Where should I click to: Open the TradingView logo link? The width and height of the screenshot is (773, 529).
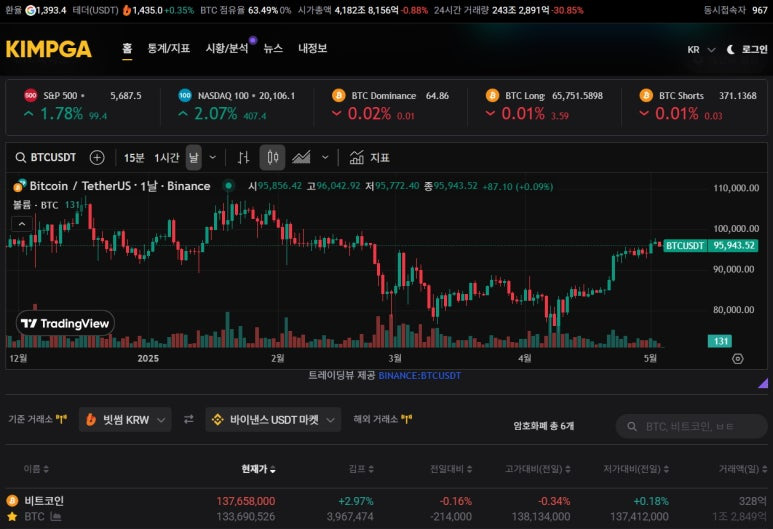click(65, 323)
